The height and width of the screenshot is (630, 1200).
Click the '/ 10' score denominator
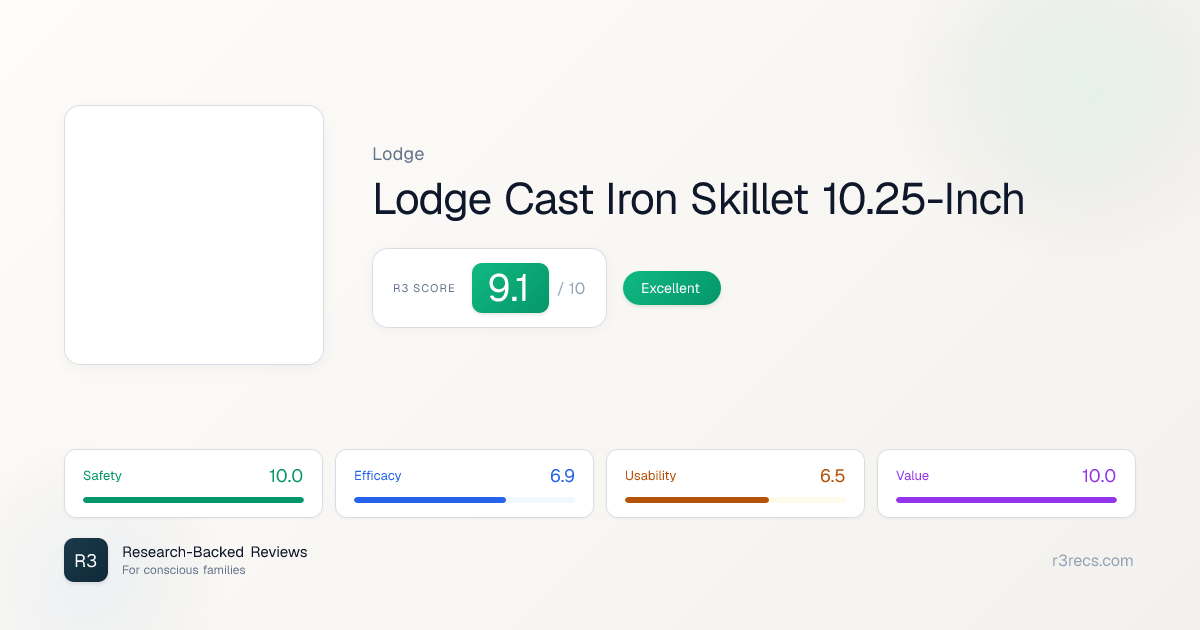(572, 288)
